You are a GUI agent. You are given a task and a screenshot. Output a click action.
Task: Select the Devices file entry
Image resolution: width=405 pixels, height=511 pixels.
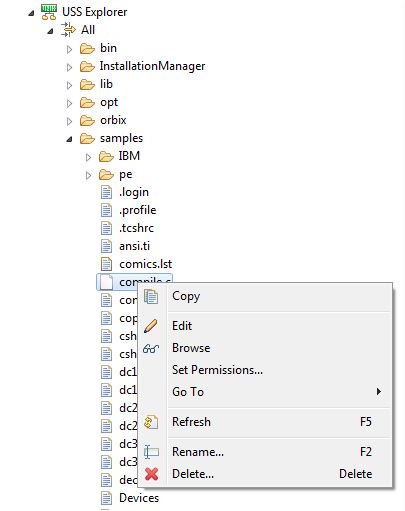(x=139, y=498)
